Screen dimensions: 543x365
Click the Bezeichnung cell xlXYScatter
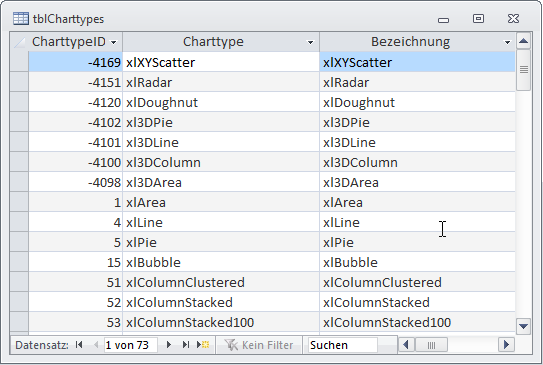click(417, 62)
